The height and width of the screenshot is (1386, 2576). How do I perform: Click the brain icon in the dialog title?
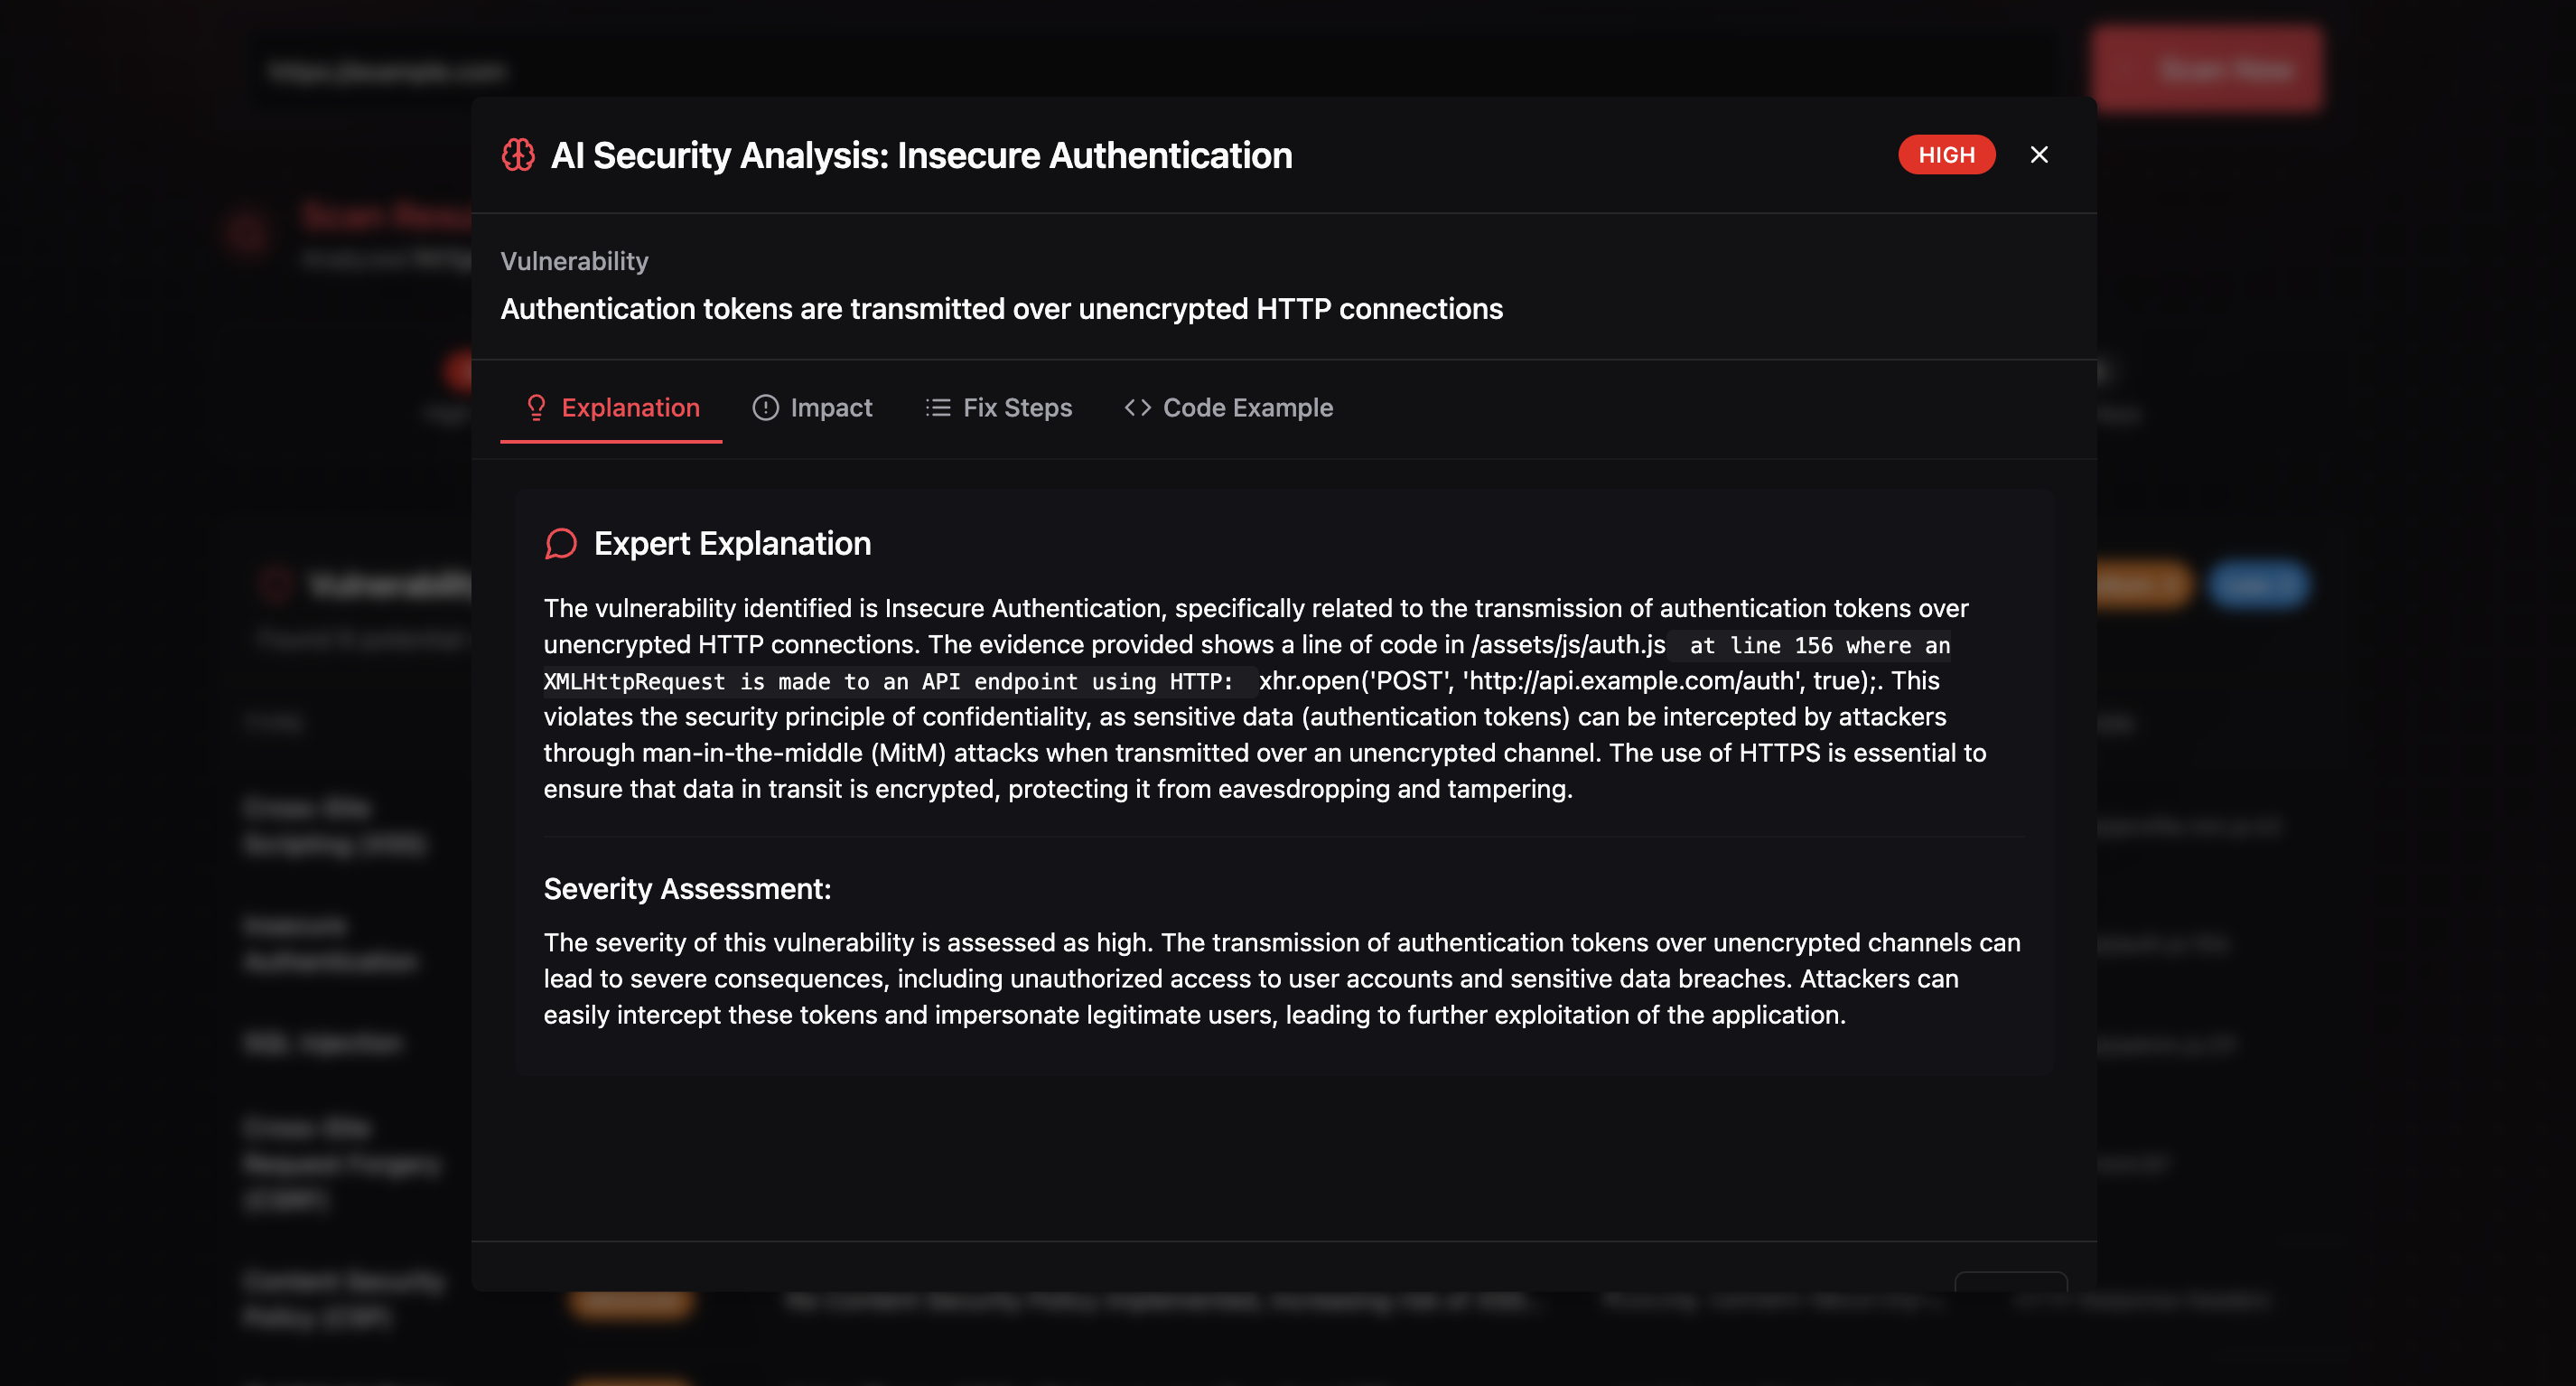click(x=518, y=155)
